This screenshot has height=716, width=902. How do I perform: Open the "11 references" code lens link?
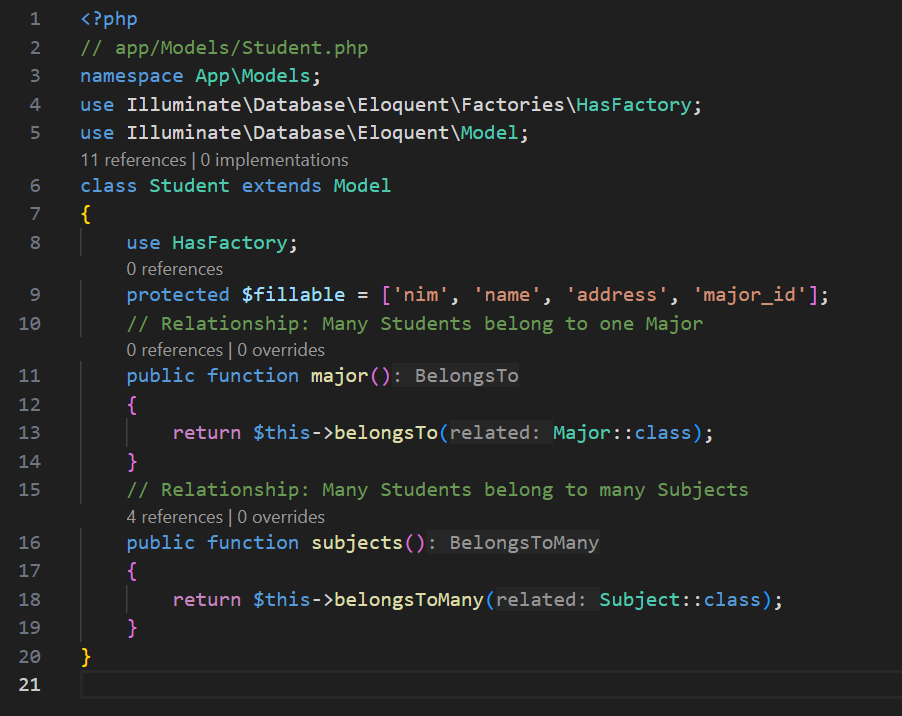(132, 160)
